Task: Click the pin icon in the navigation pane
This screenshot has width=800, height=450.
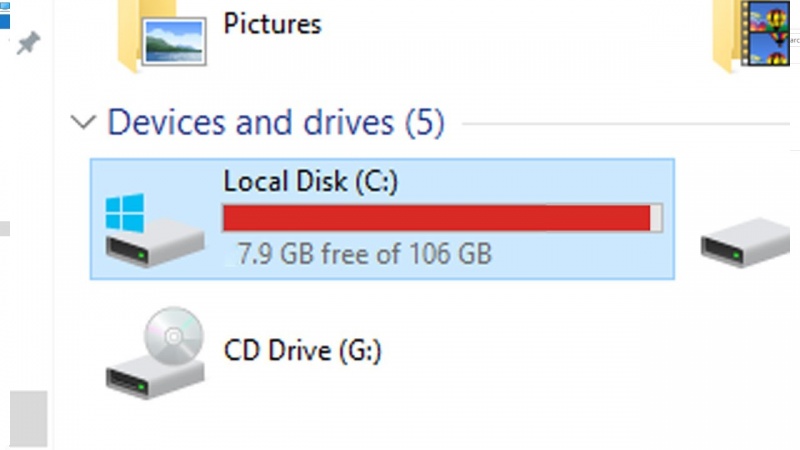Action: (x=29, y=43)
